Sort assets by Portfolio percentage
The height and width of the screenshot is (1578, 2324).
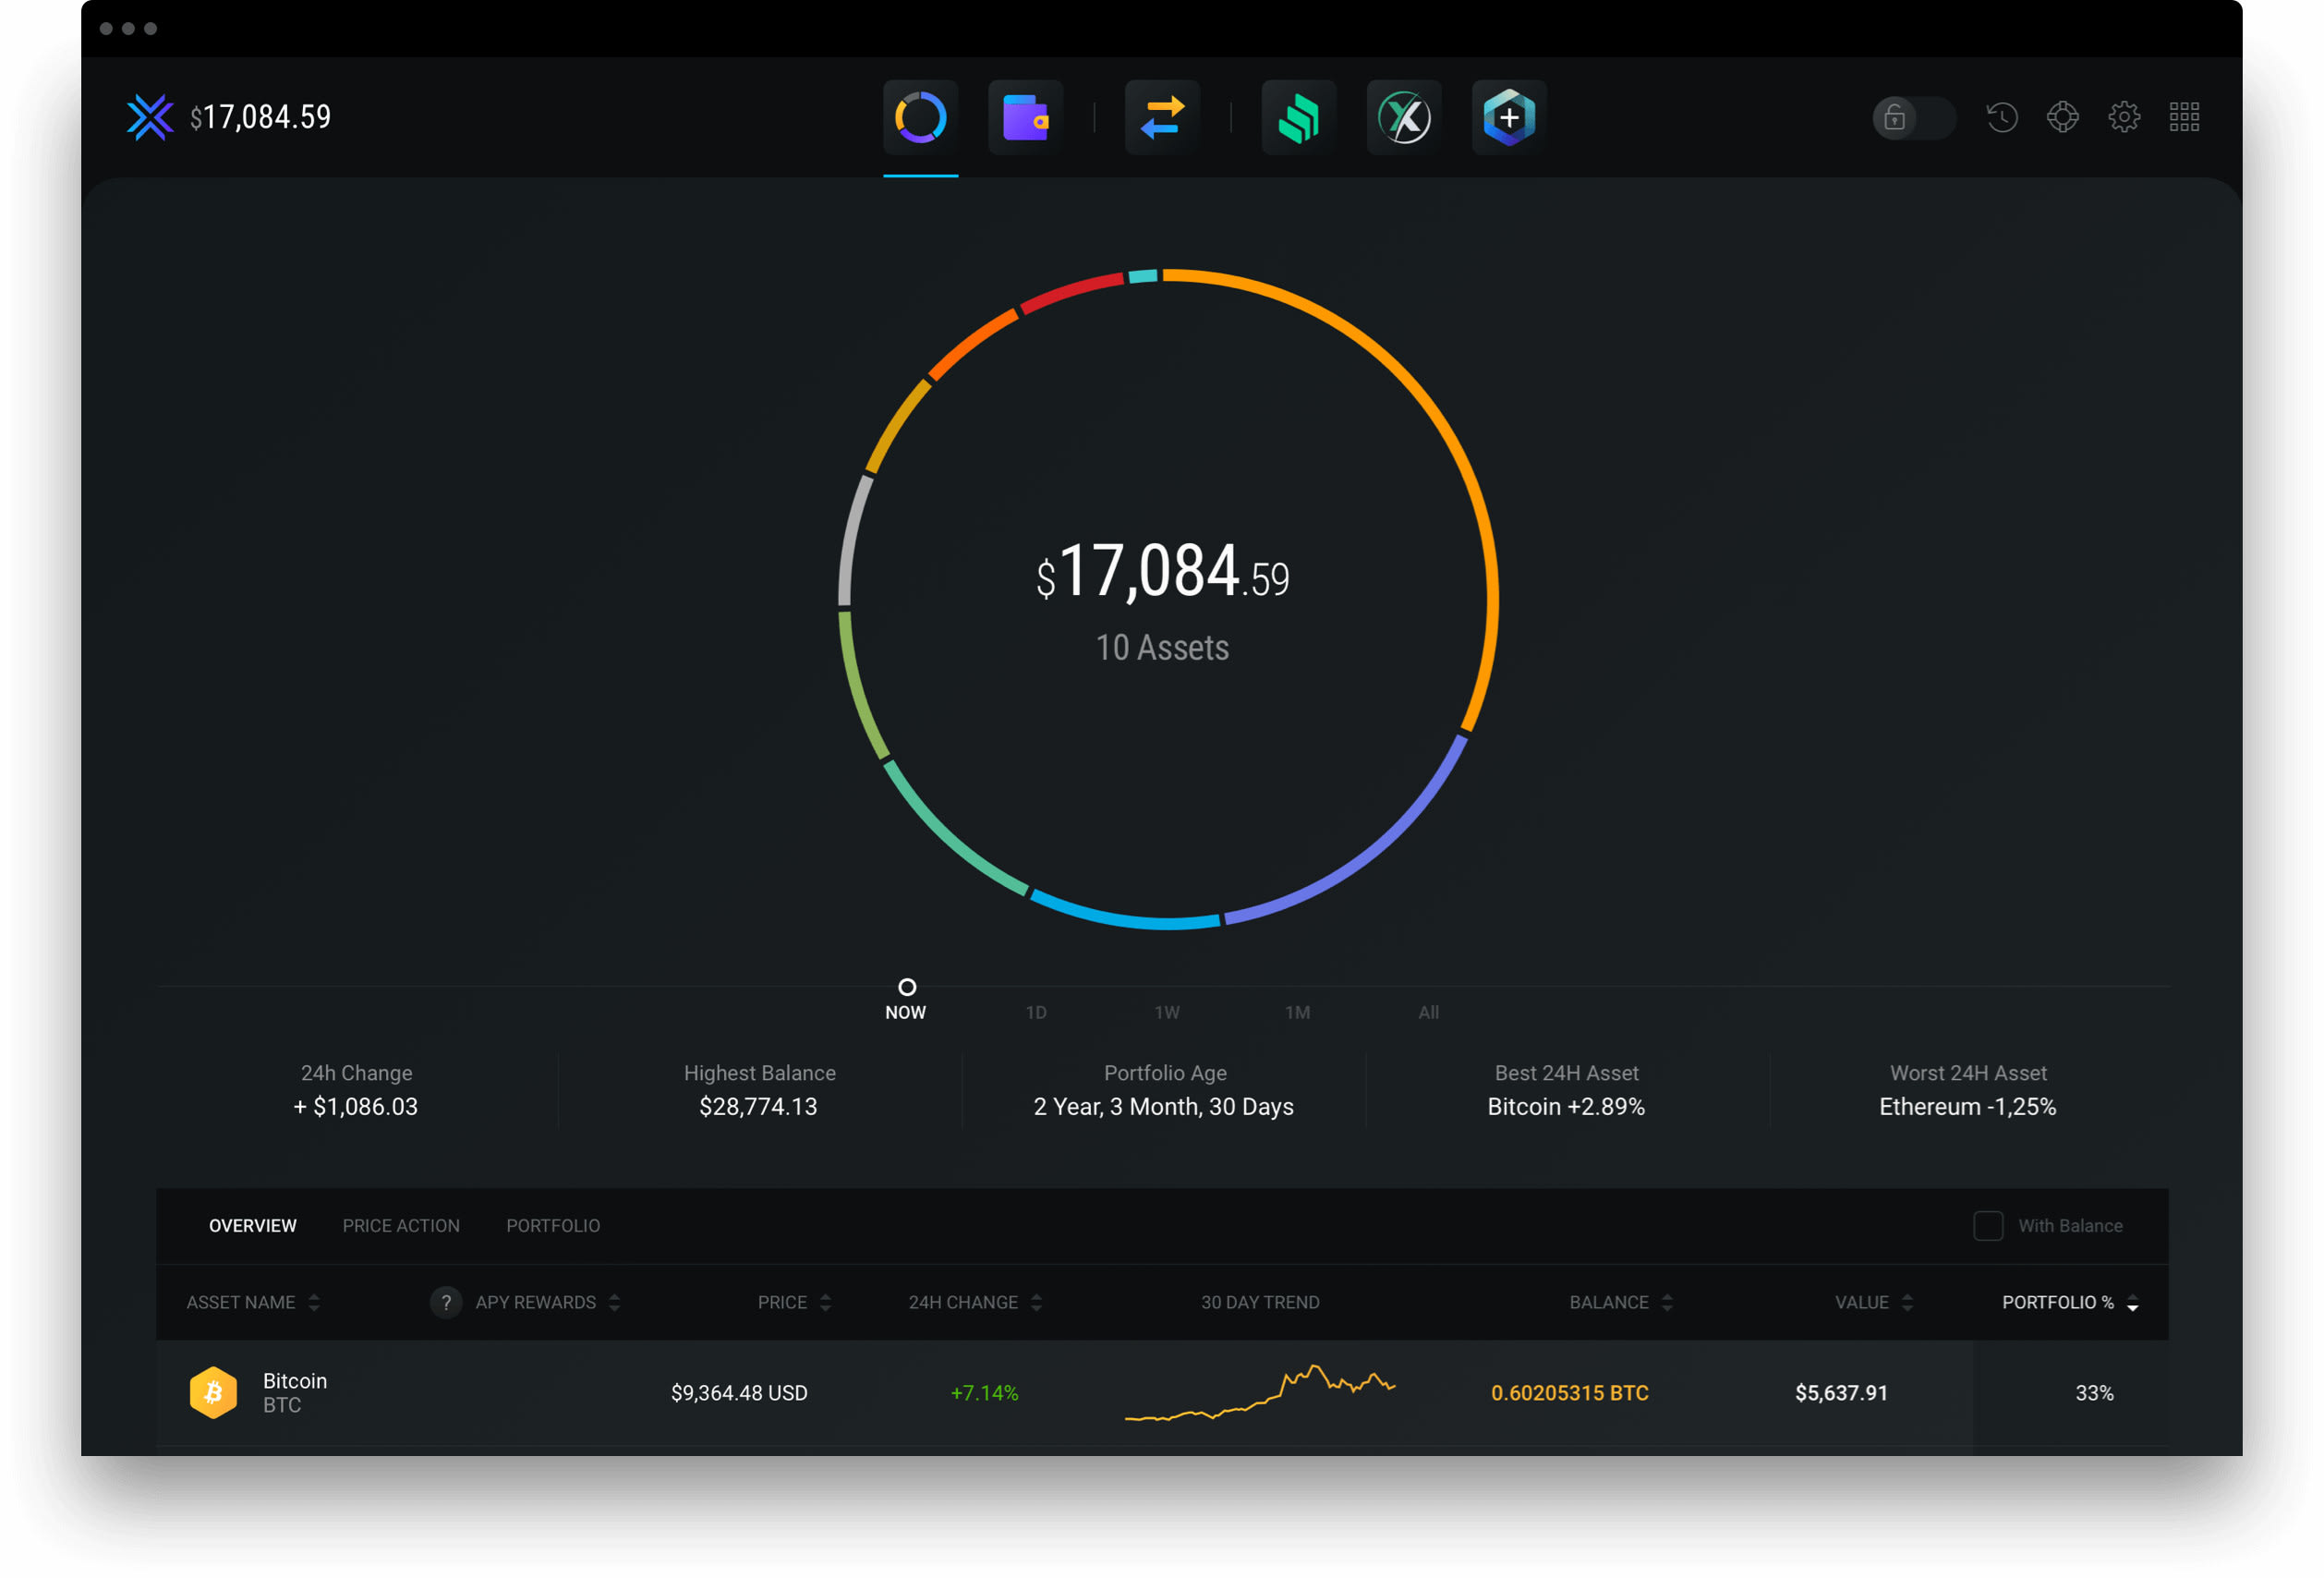[2133, 1303]
